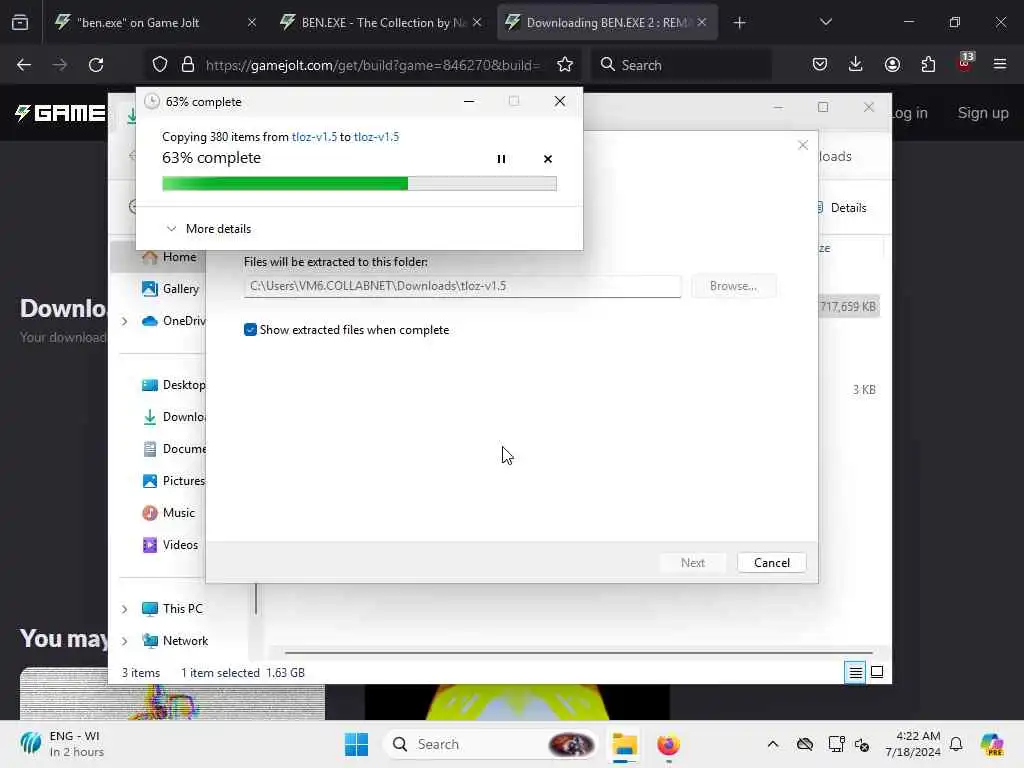Open Firefox from taskbar
The height and width of the screenshot is (768, 1024).
pyautogui.click(x=668, y=744)
